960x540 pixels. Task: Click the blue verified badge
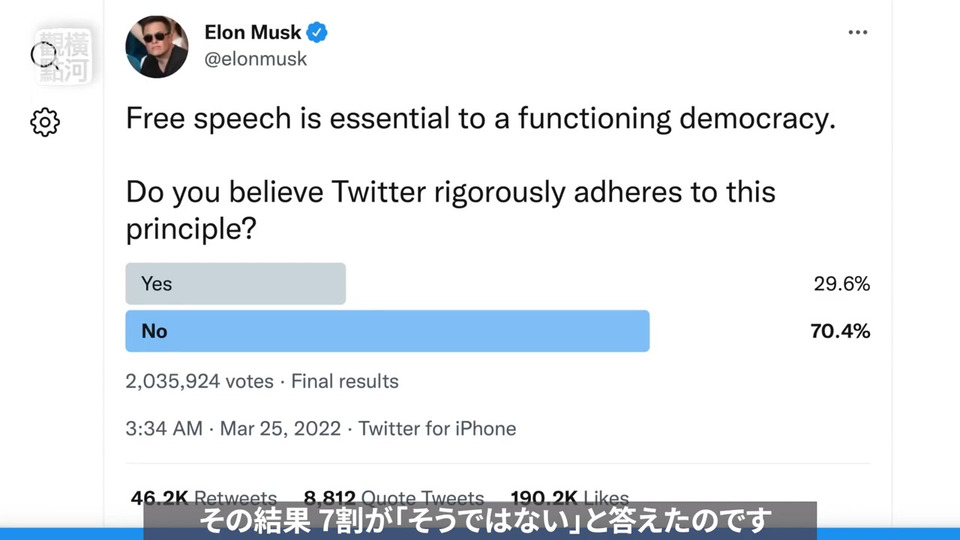tap(317, 33)
